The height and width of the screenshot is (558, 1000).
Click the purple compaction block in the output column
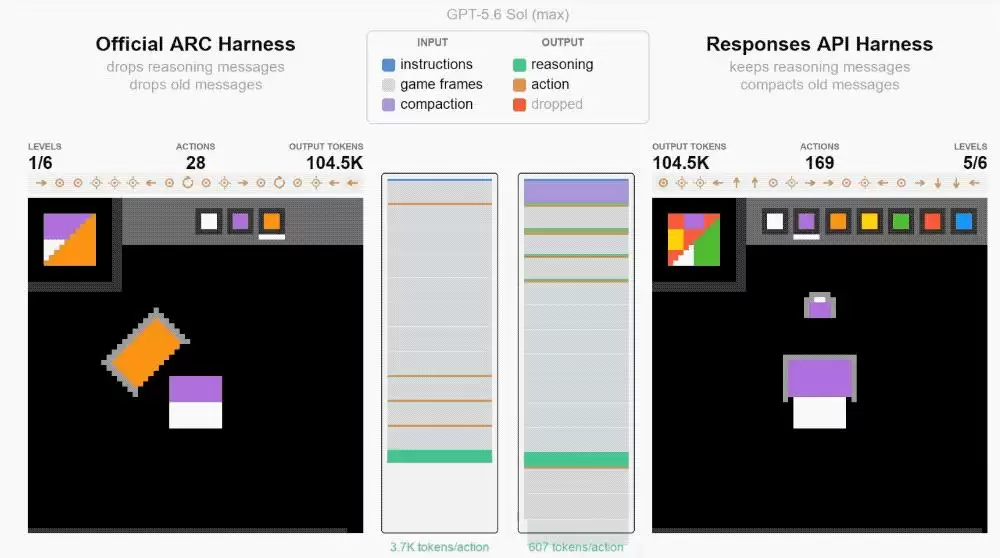pos(576,191)
